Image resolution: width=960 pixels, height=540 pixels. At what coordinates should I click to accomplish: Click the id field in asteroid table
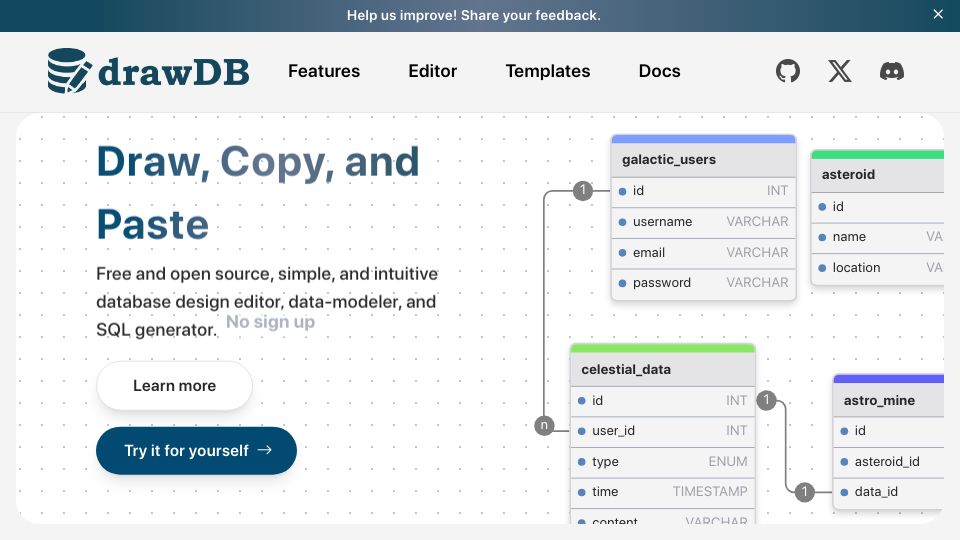pos(877,207)
